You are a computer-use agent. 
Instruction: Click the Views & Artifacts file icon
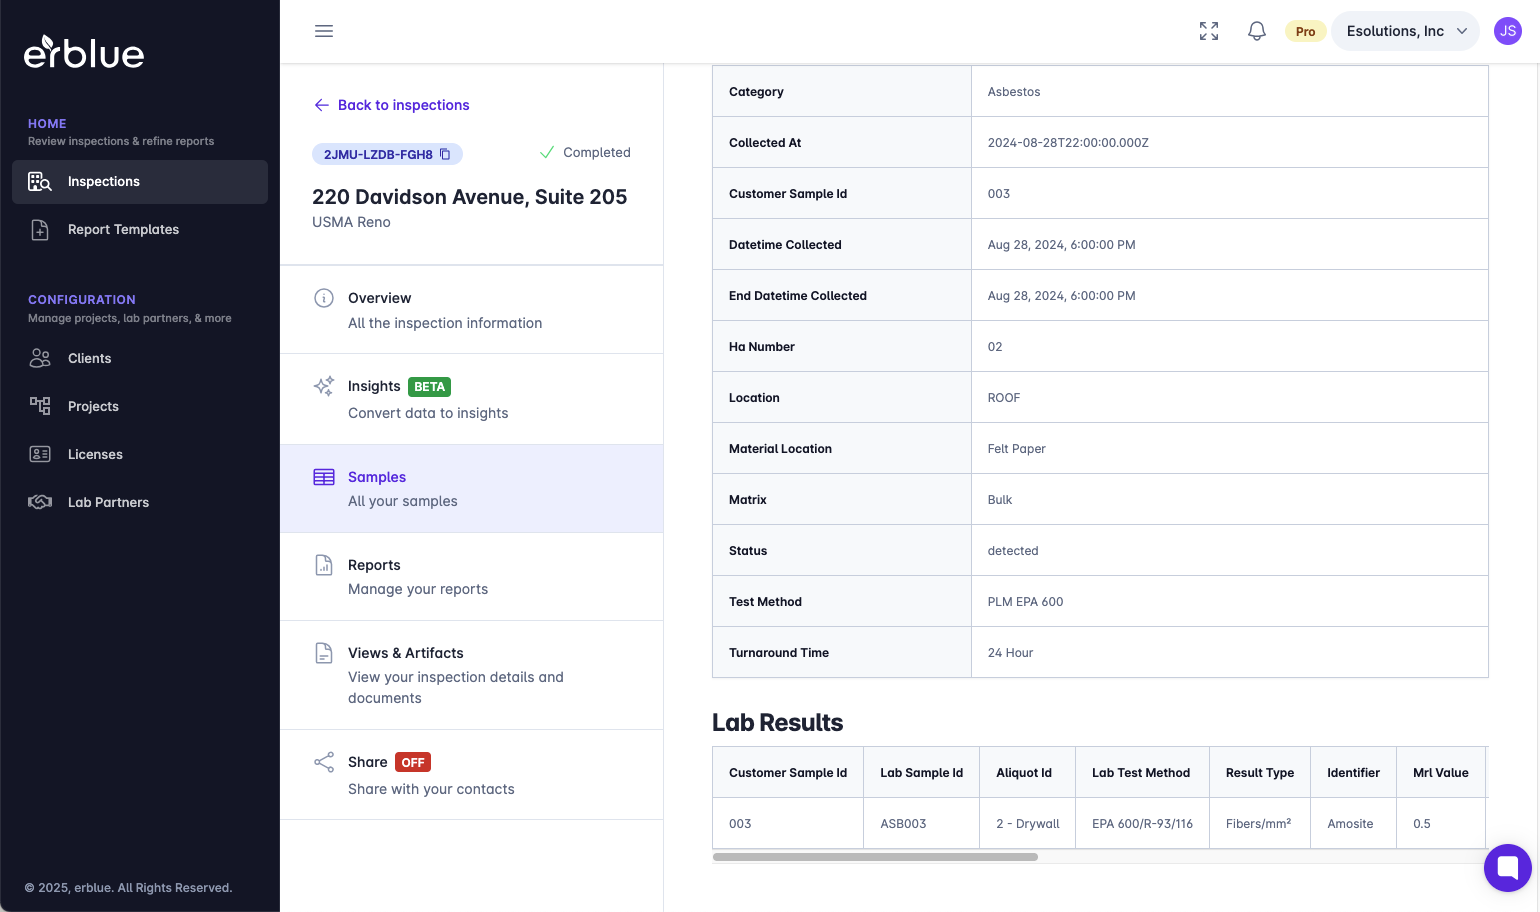(x=324, y=653)
